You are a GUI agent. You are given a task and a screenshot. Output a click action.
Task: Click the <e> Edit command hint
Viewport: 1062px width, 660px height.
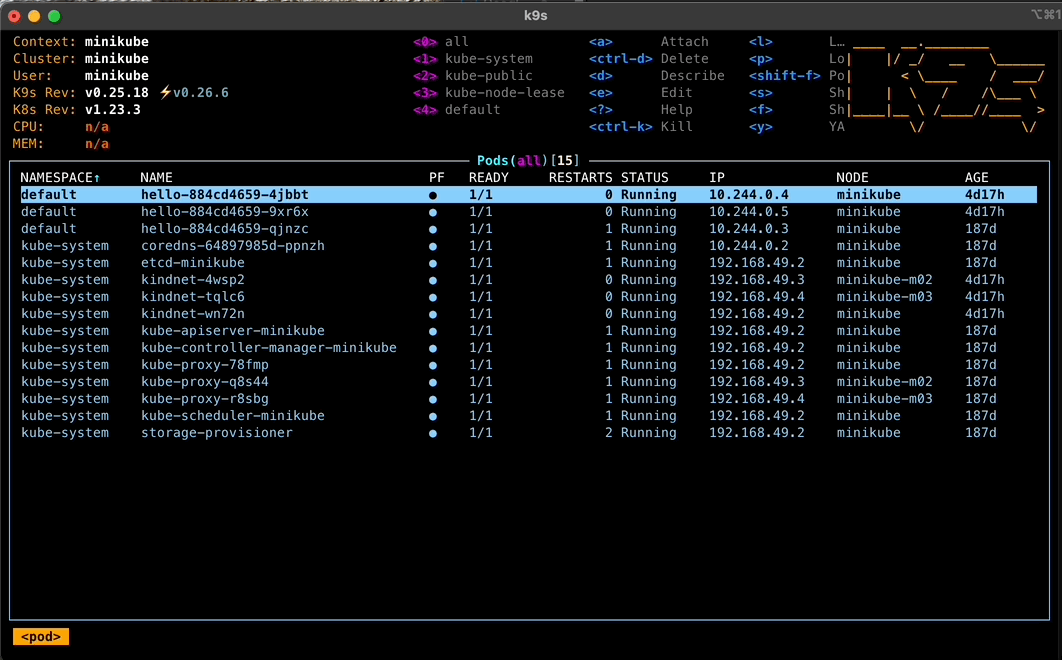pyautogui.click(x=641, y=92)
